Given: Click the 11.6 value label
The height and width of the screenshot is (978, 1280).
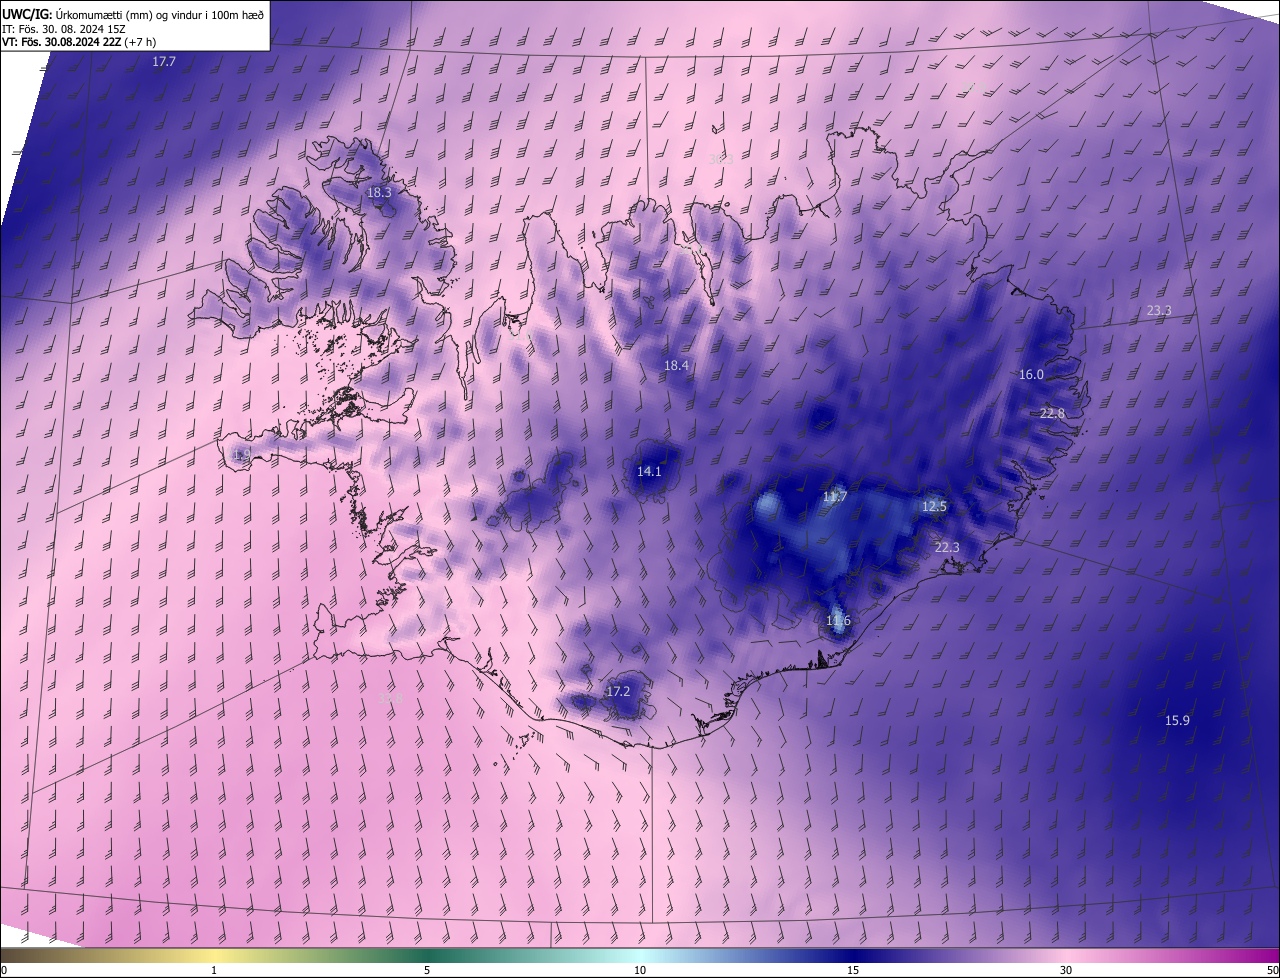Looking at the screenshot, I should [x=838, y=621].
